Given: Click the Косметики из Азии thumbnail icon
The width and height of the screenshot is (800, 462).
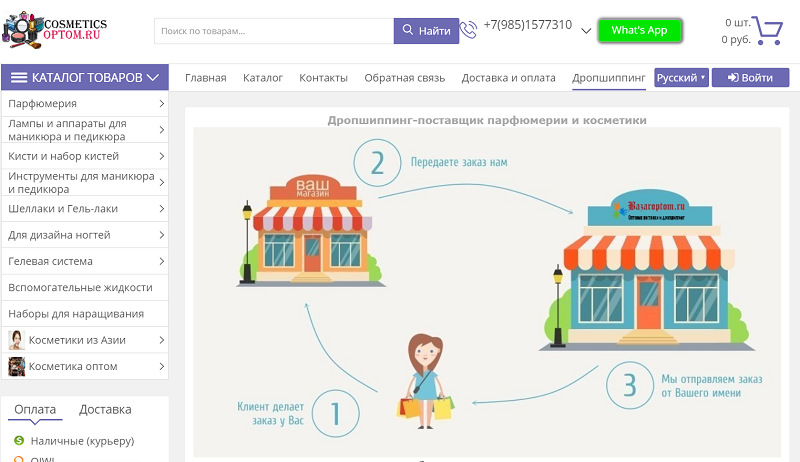Looking at the screenshot, I should pos(17,340).
